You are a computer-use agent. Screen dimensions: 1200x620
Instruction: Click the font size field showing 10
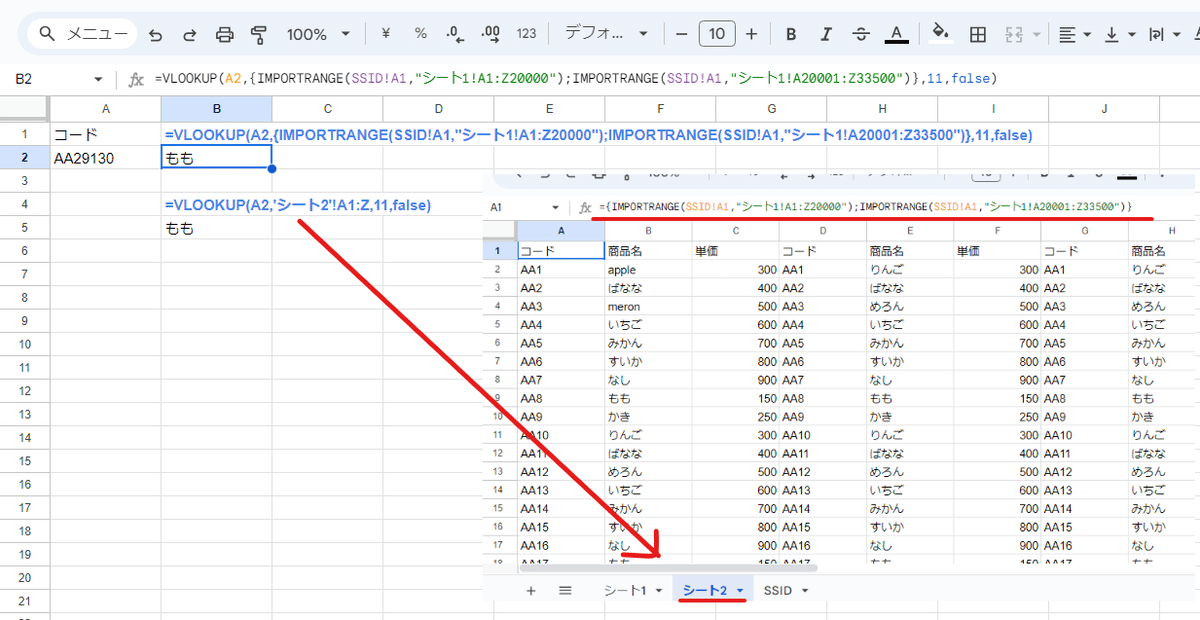[716, 34]
